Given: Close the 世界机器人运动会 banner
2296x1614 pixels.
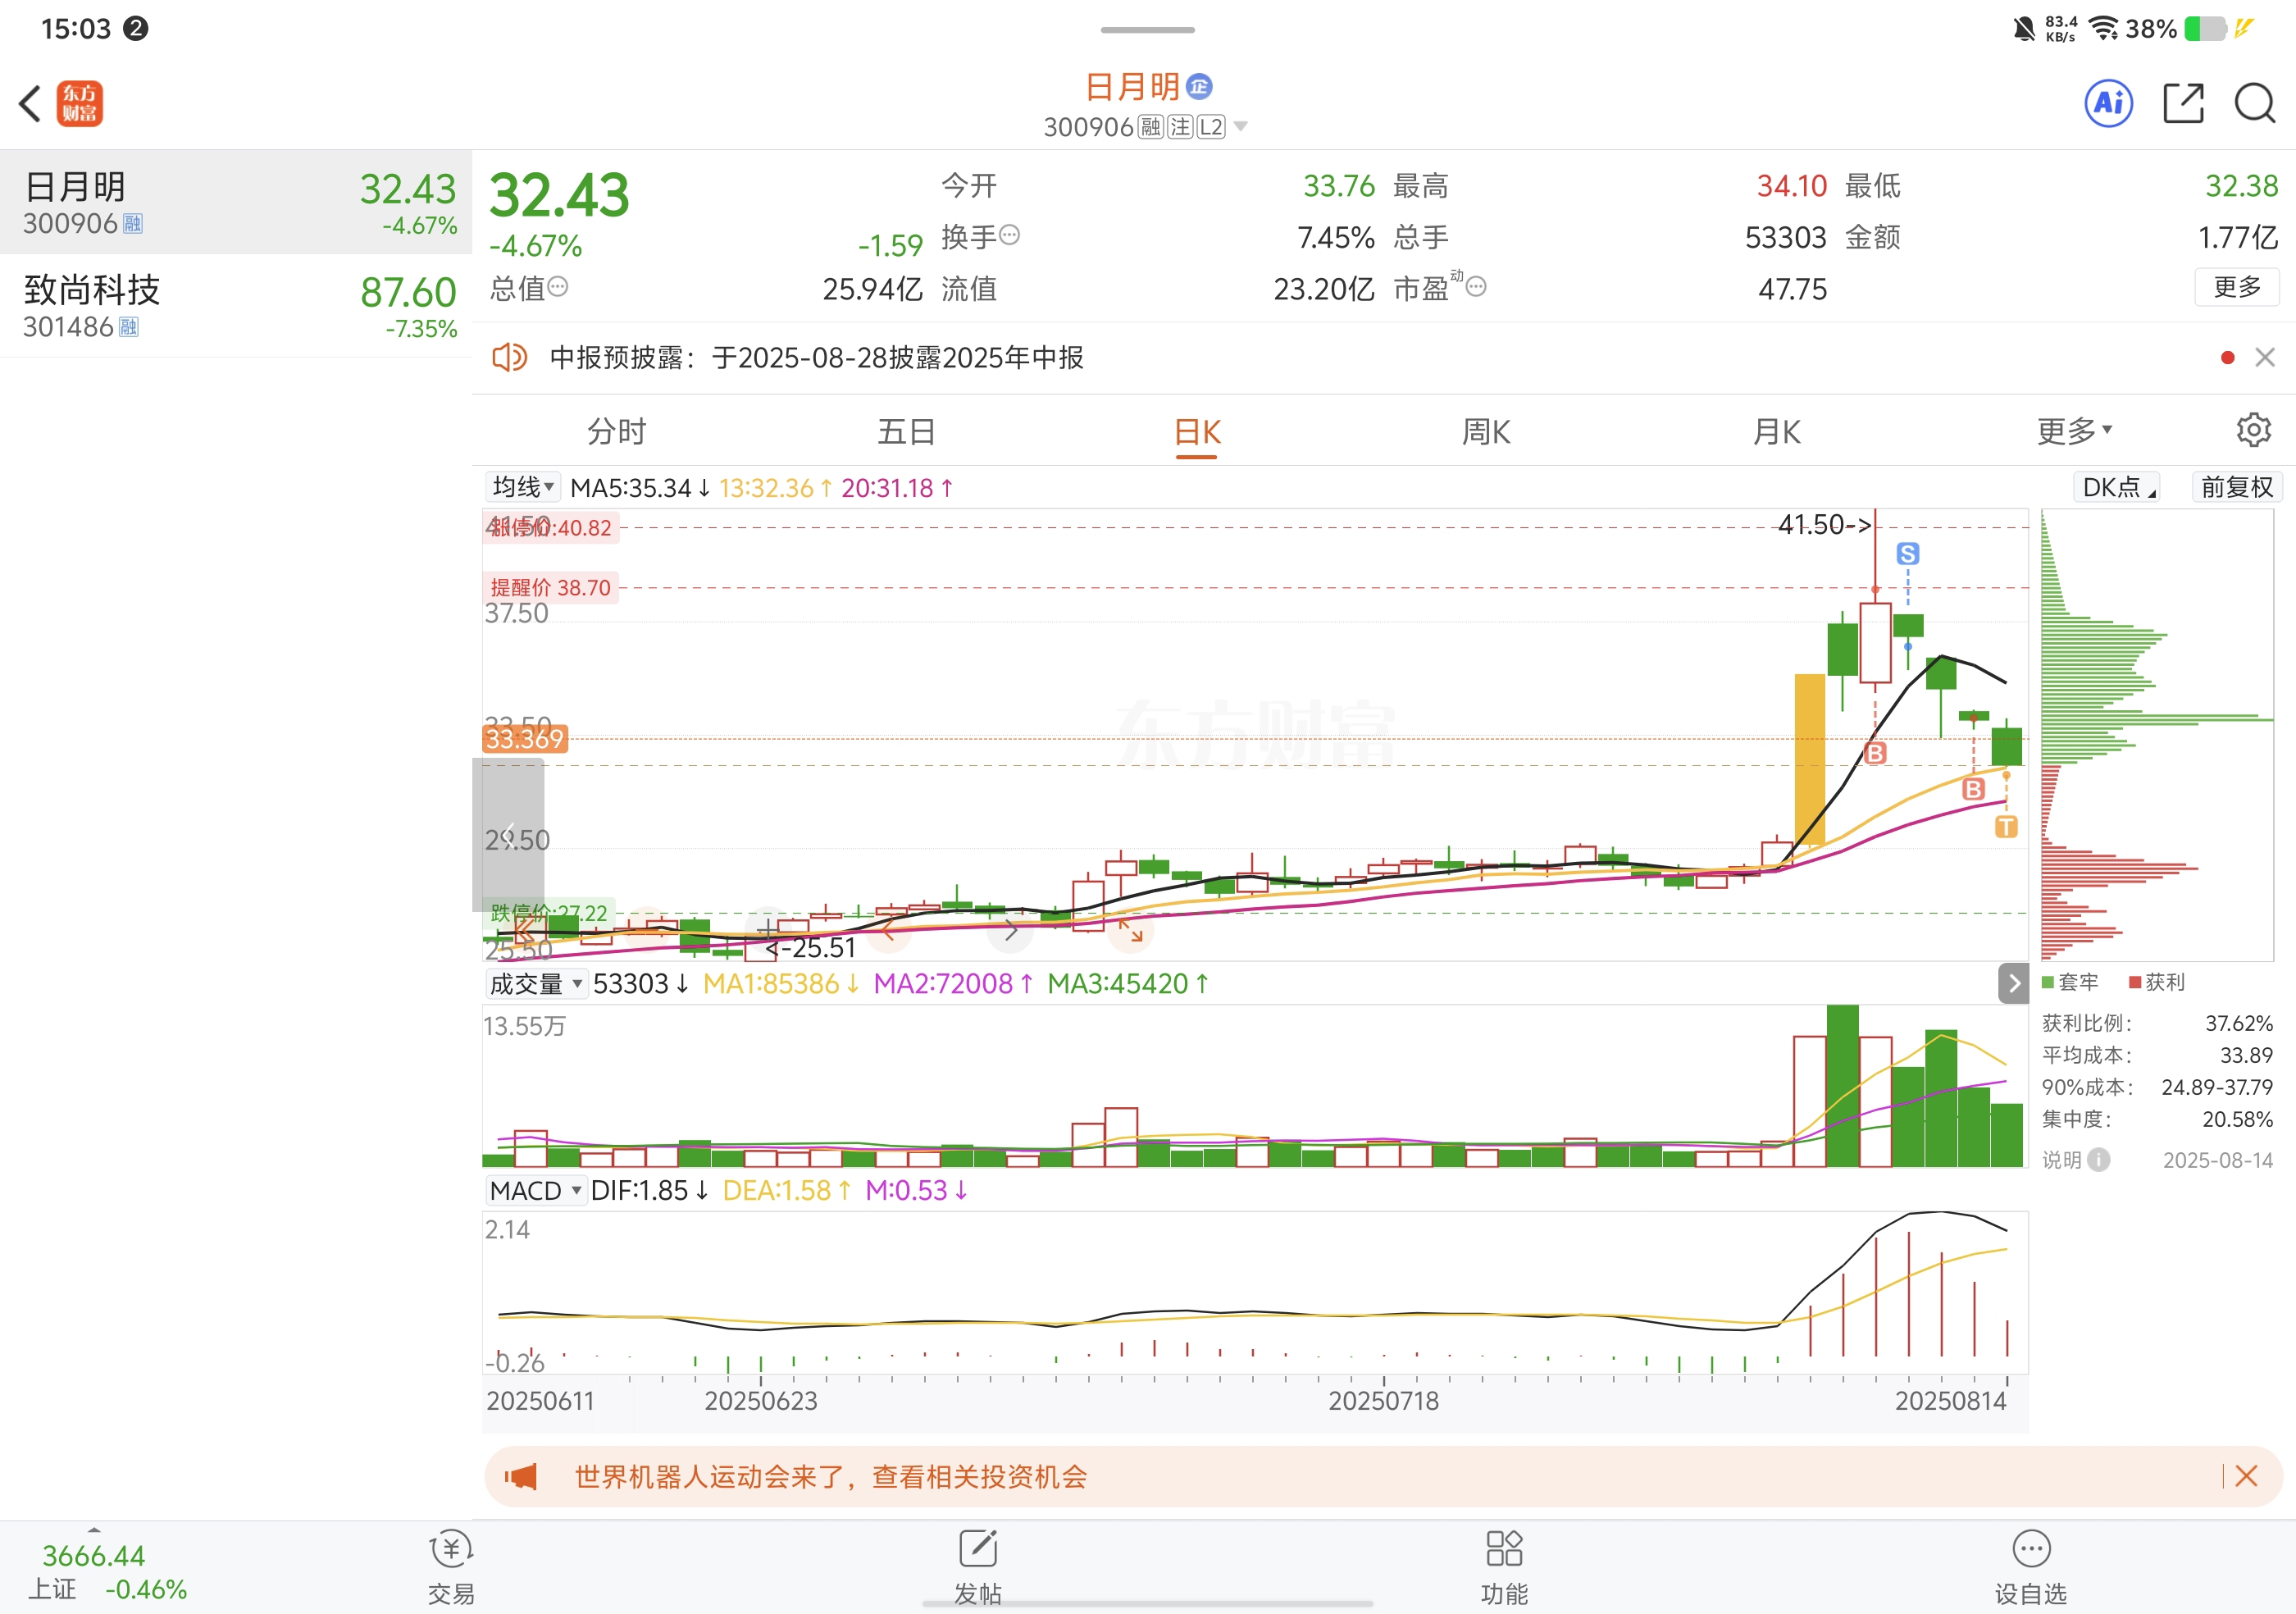Looking at the screenshot, I should pos(2246,1476).
